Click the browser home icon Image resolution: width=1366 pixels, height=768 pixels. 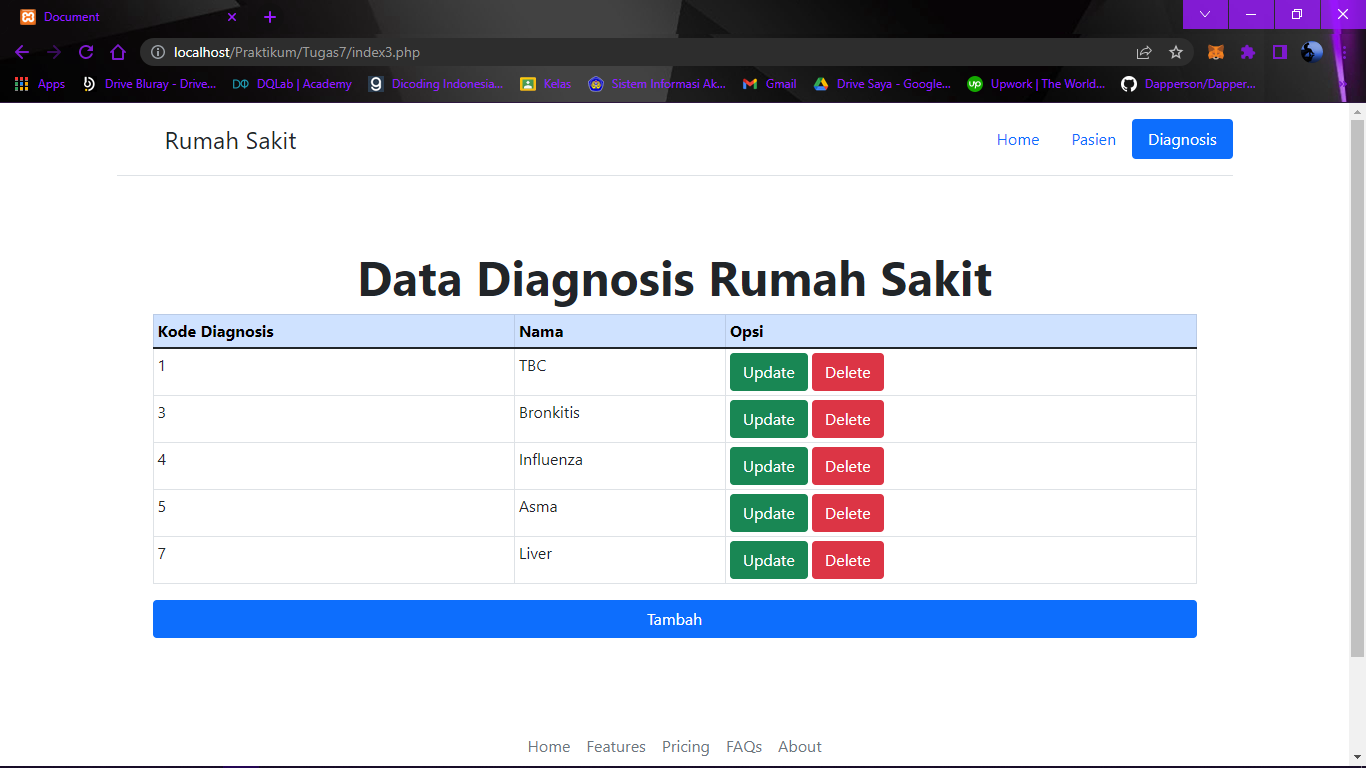click(118, 52)
